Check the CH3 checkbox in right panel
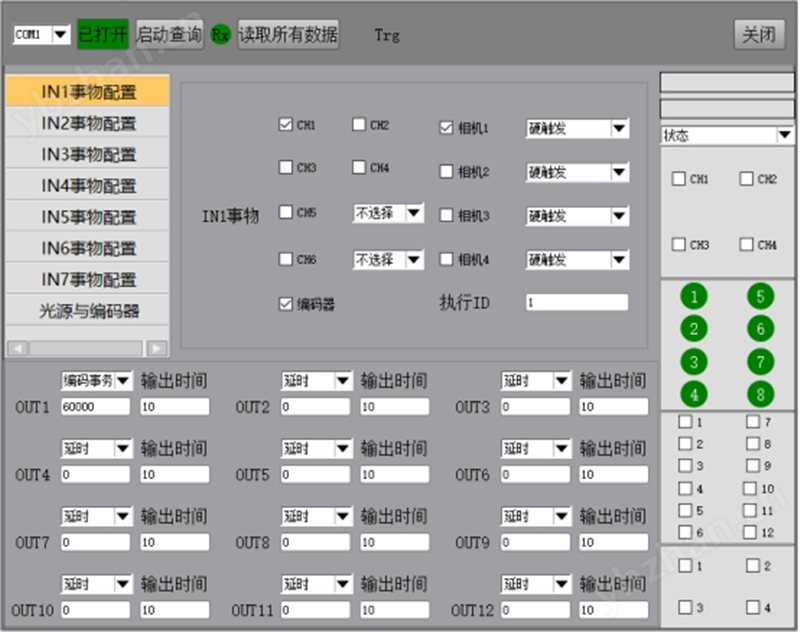Viewport: 800px width, 632px height. [679, 244]
